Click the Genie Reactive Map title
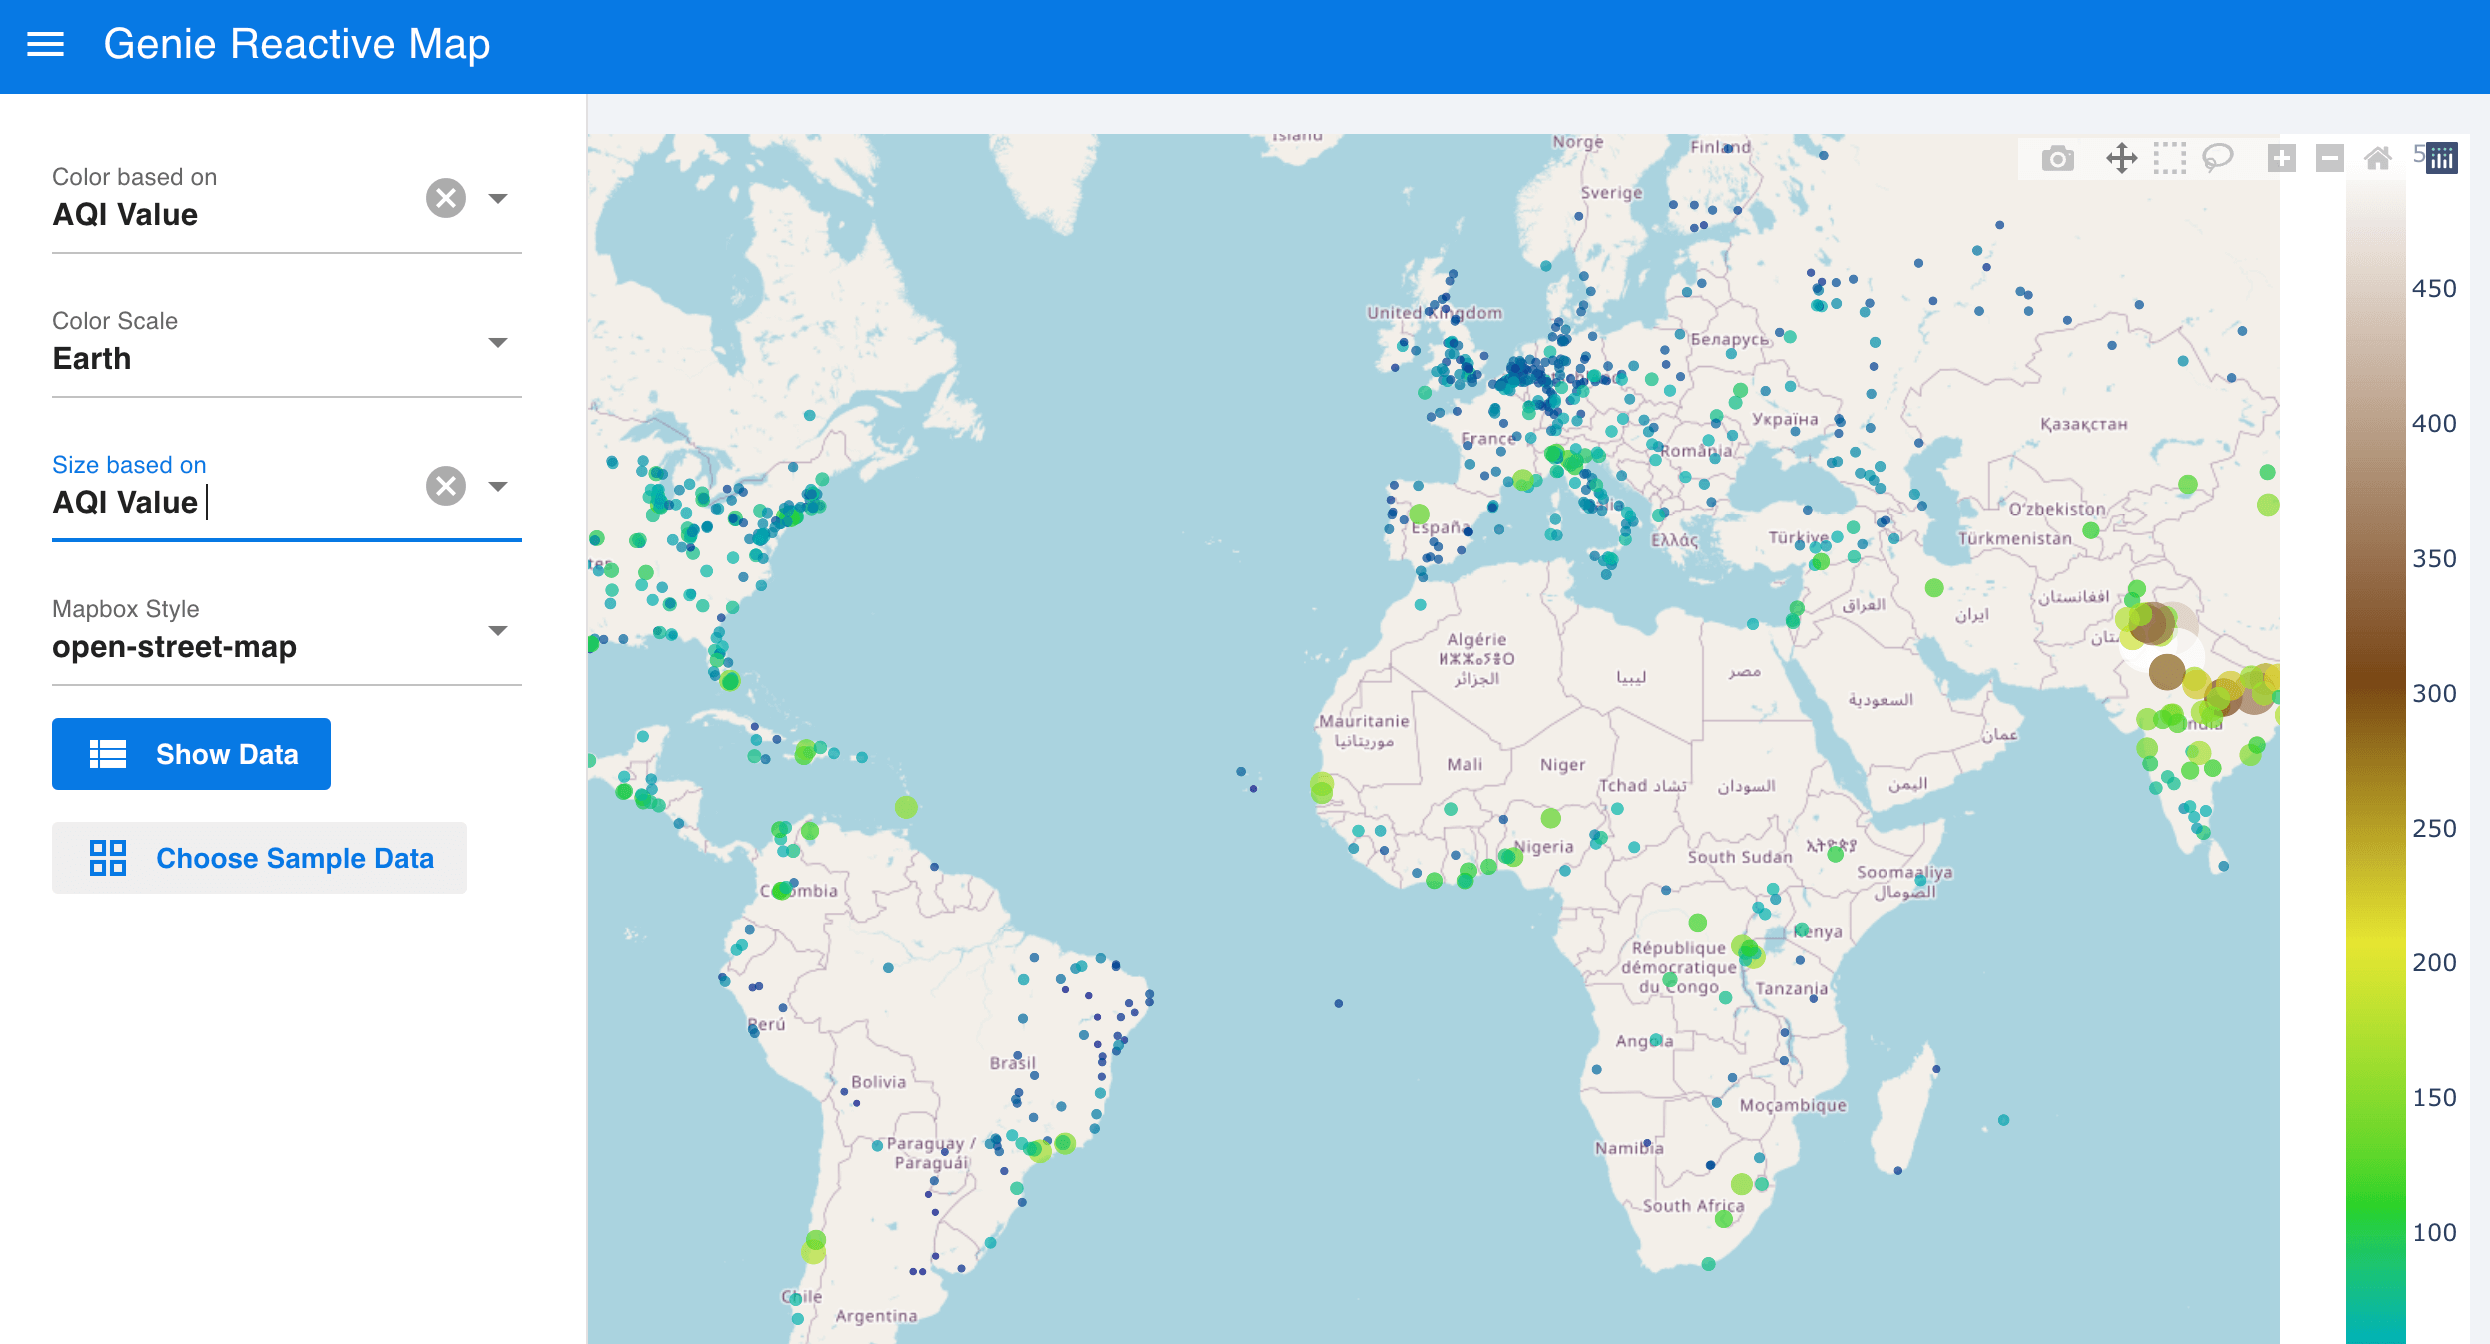This screenshot has width=2490, height=1344. pyautogui.click(x=297, y=44)
